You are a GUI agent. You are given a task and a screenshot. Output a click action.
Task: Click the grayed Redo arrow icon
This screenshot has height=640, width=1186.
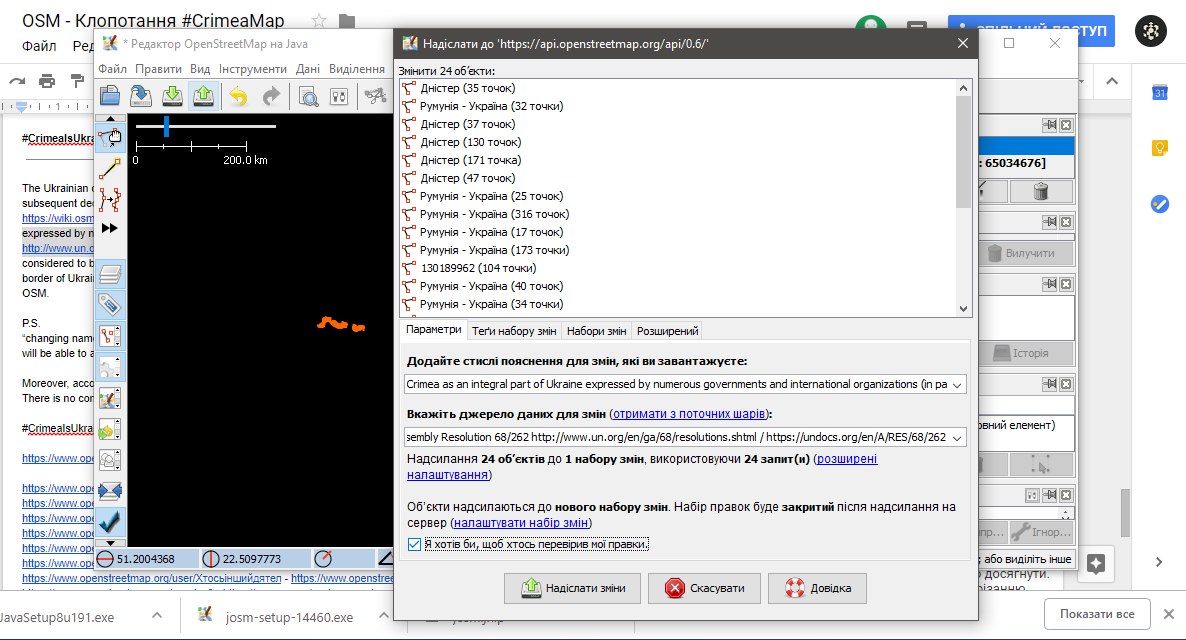[x=271, y=96]
